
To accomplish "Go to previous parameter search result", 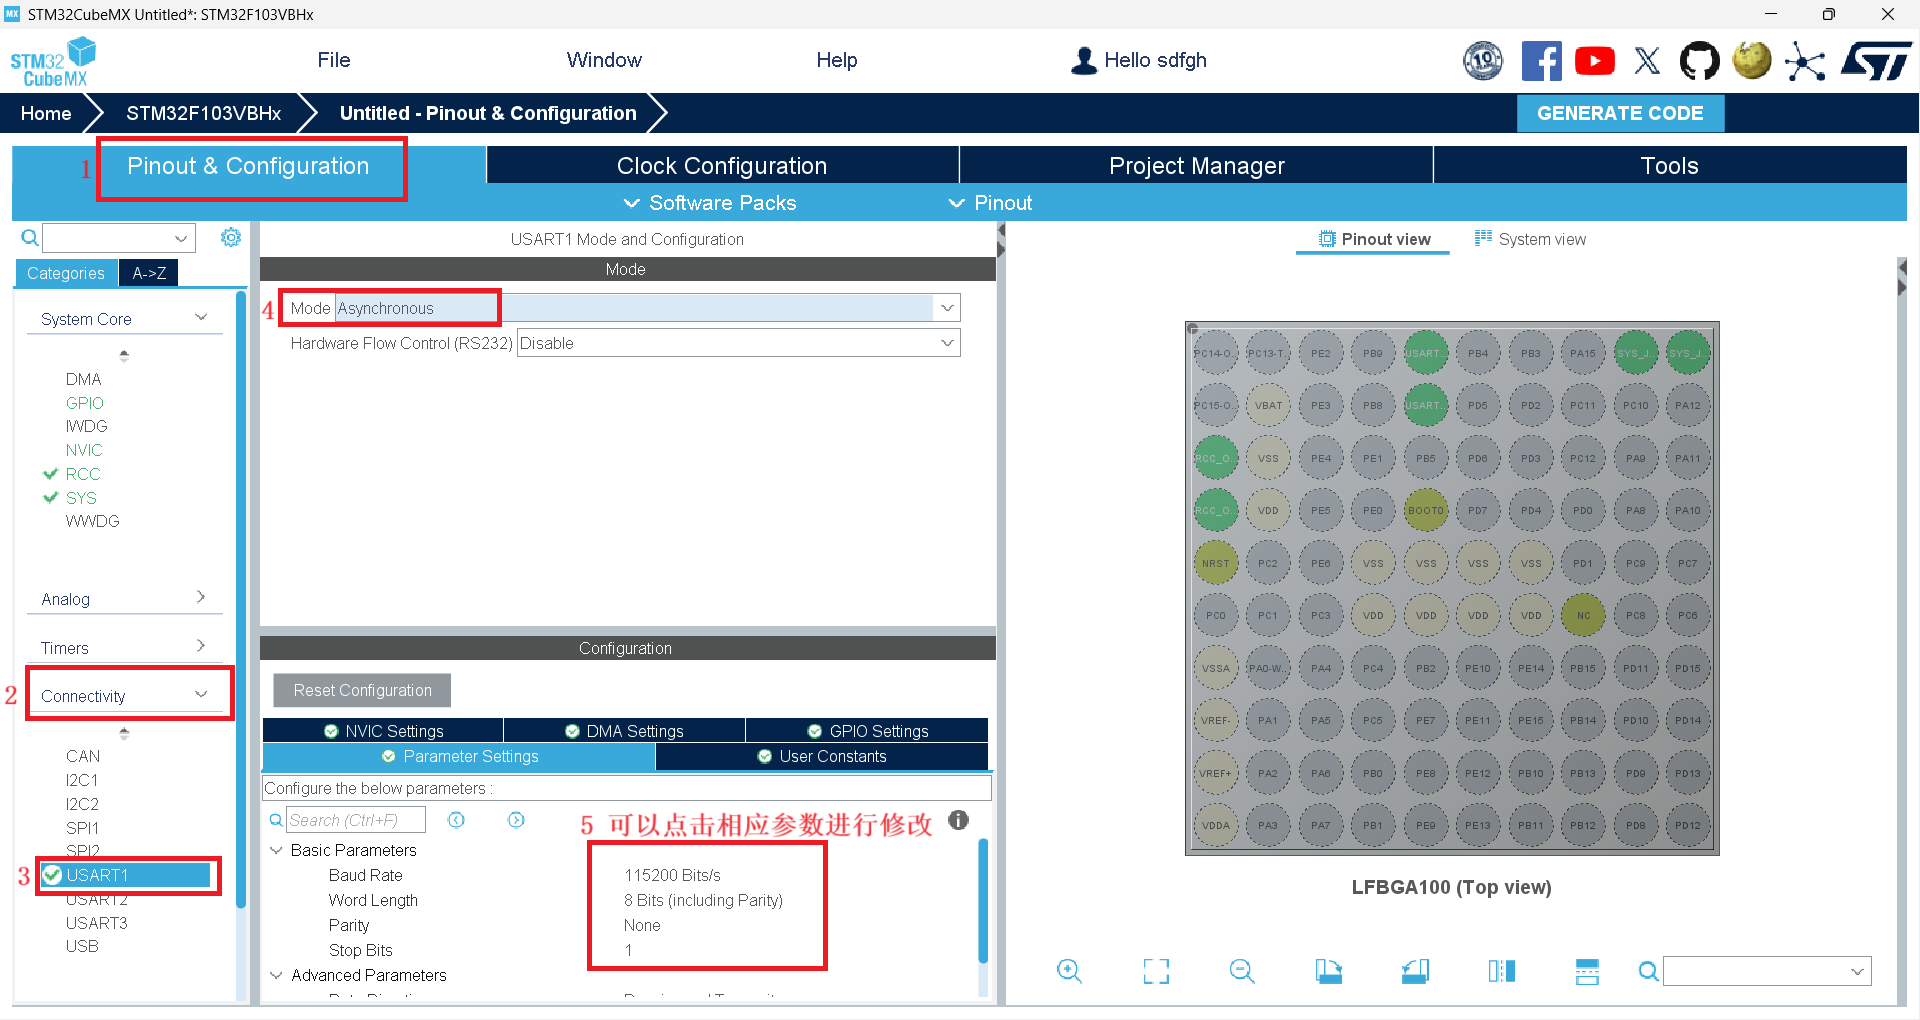I will click(x=456, y=820).
